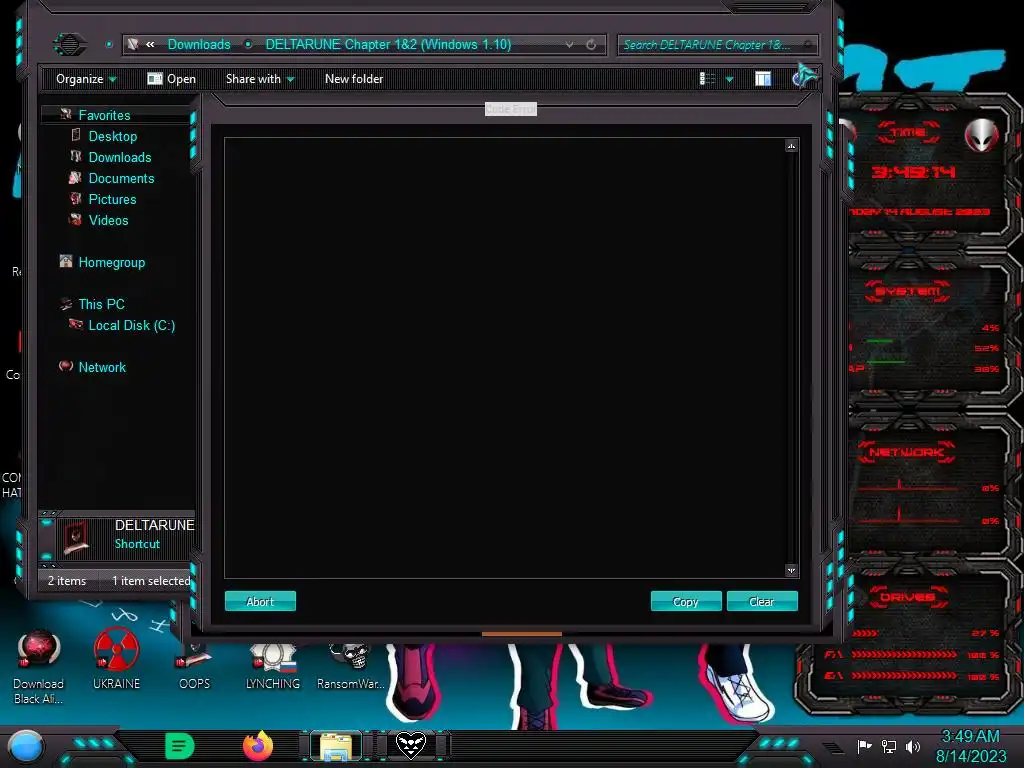This screenshot has height=768, width=1024.
Task: Click the NETWORK gadget header
Action: coord(906,452)
